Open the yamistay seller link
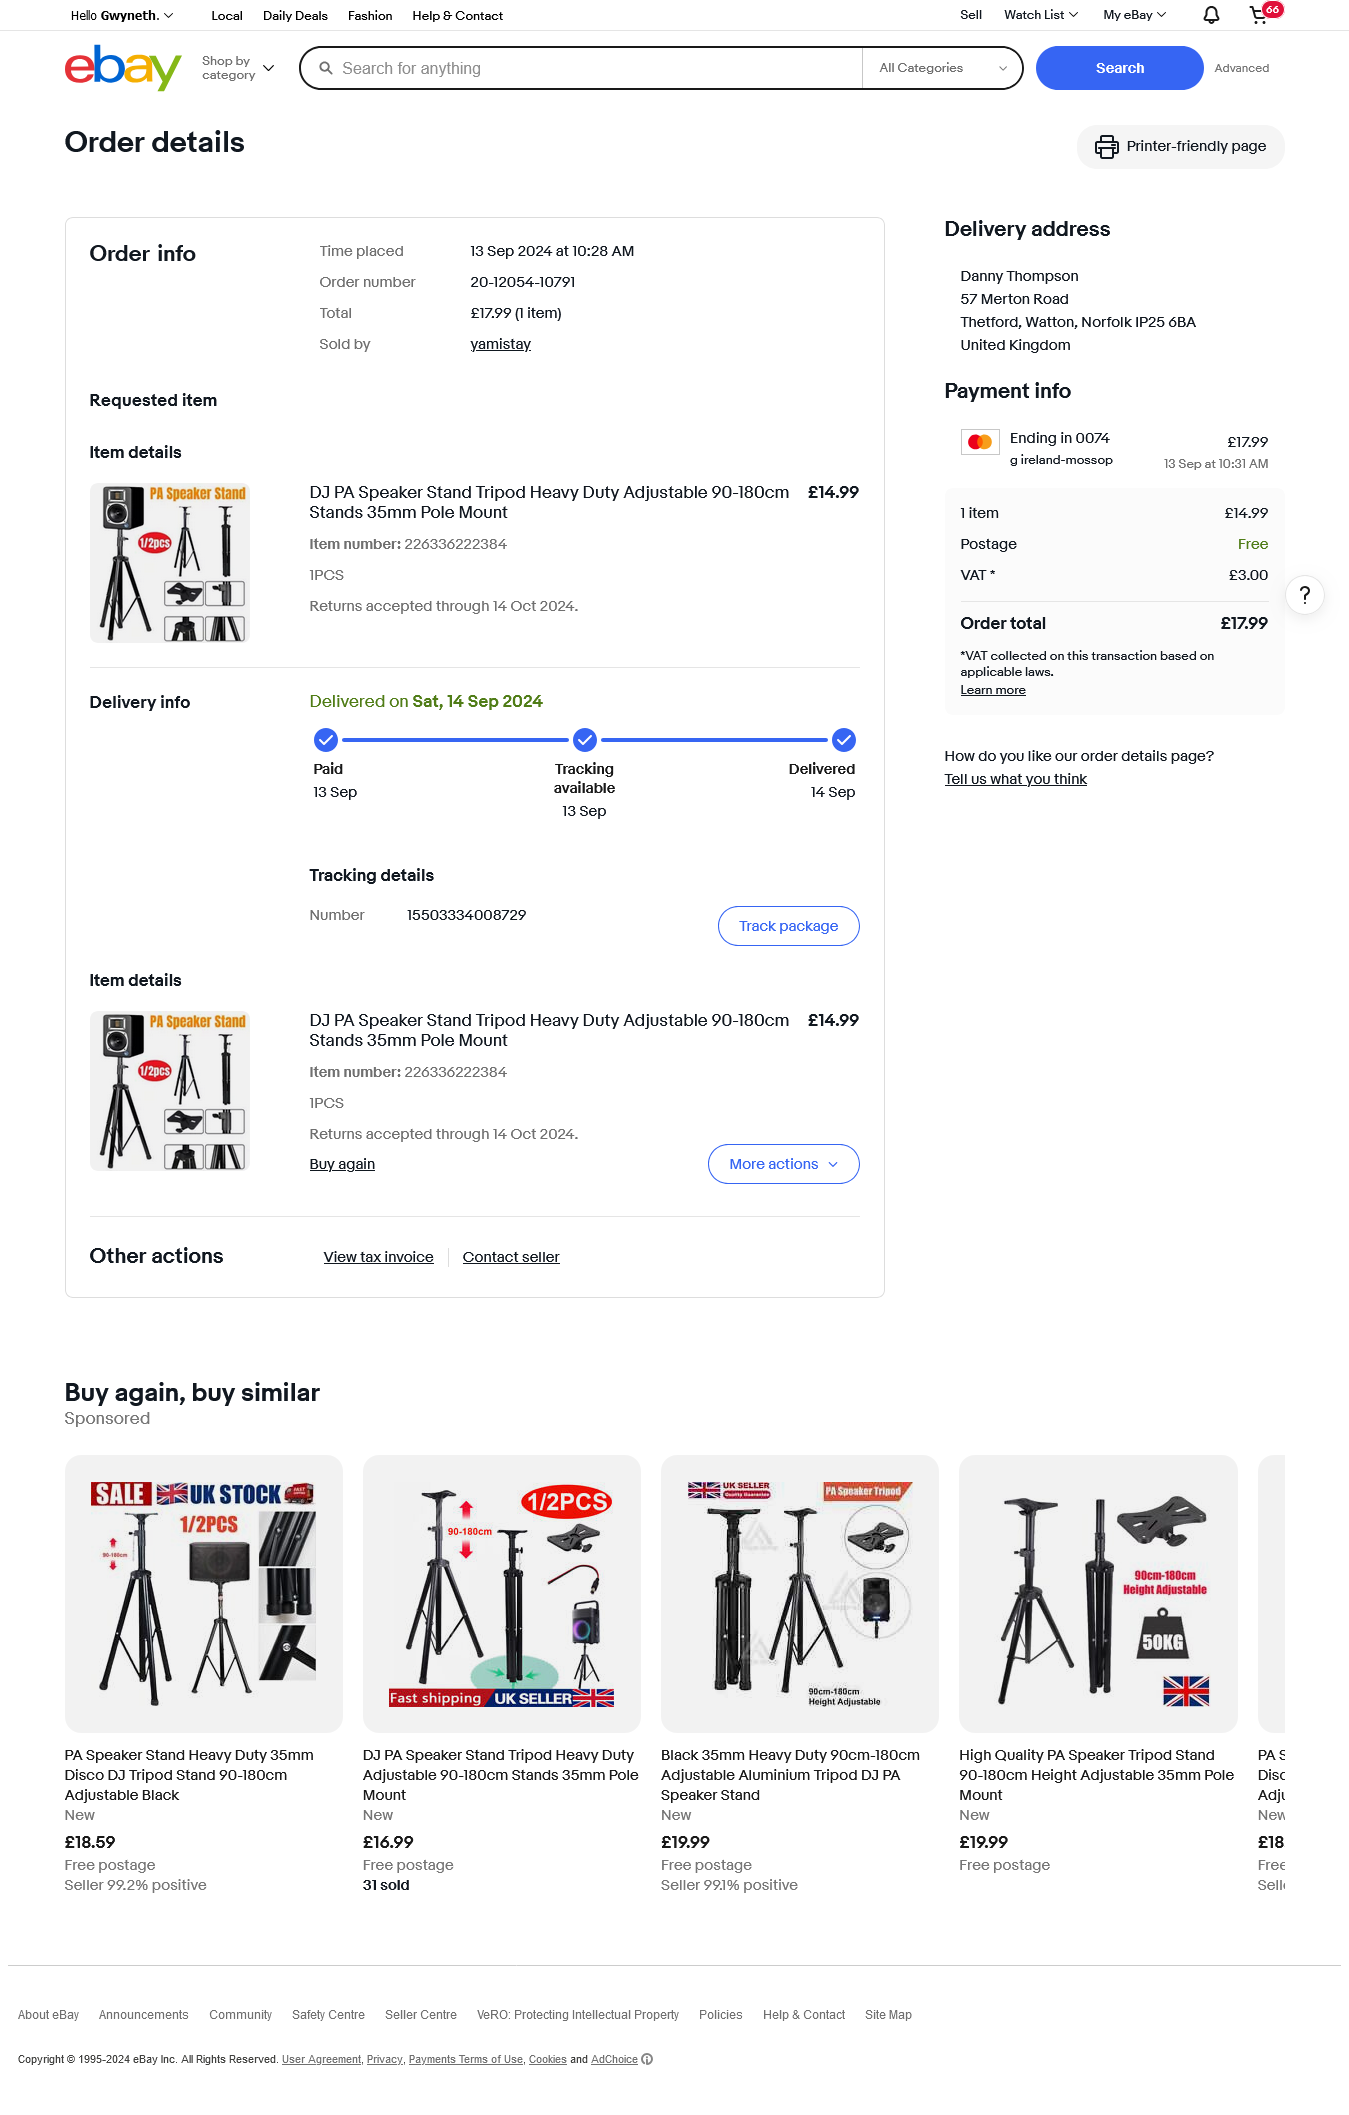The height and width of the screenshot is (2115, 1349). (x=500, y=344)
